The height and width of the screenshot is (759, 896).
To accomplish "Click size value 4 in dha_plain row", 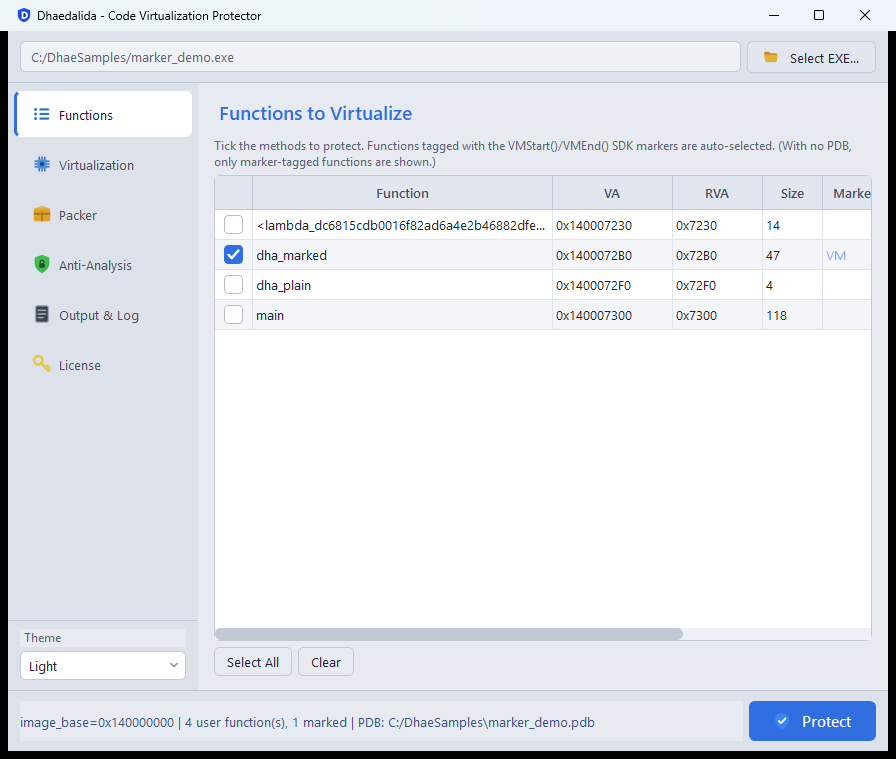I will pos(769,285).
